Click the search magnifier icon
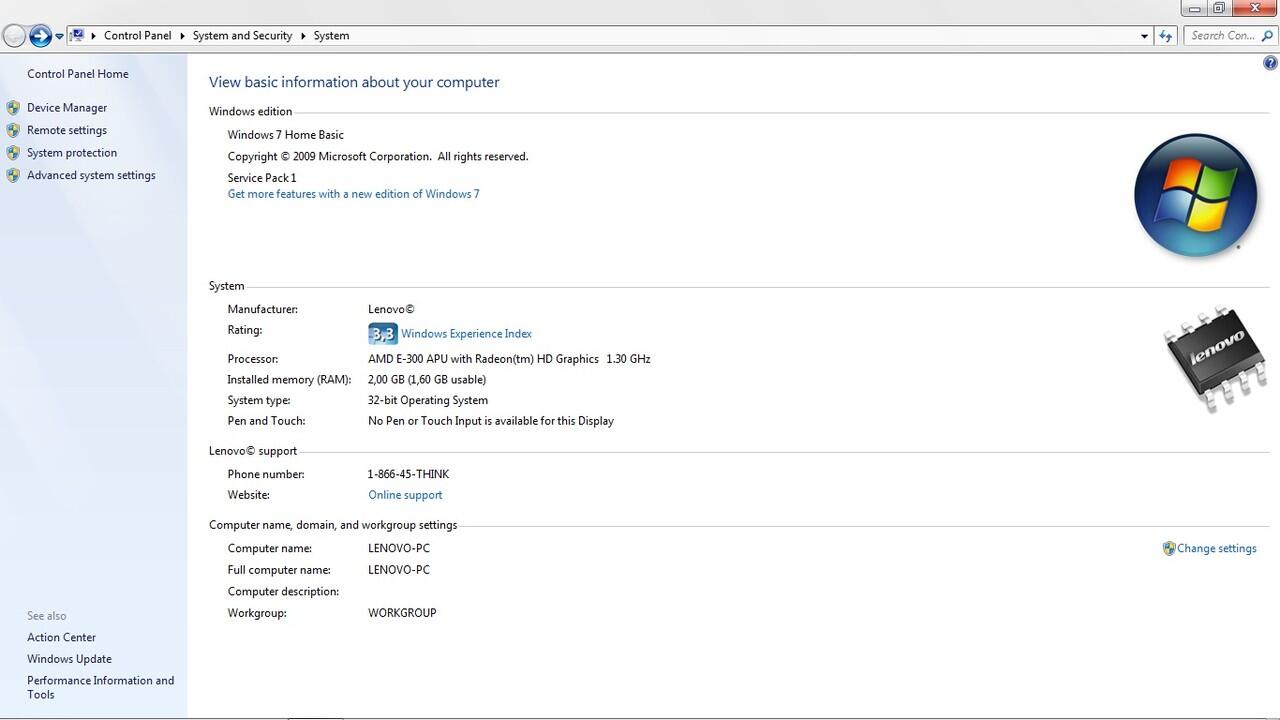The width and height of the screenshot is (1280, 720). [1267, 35]
